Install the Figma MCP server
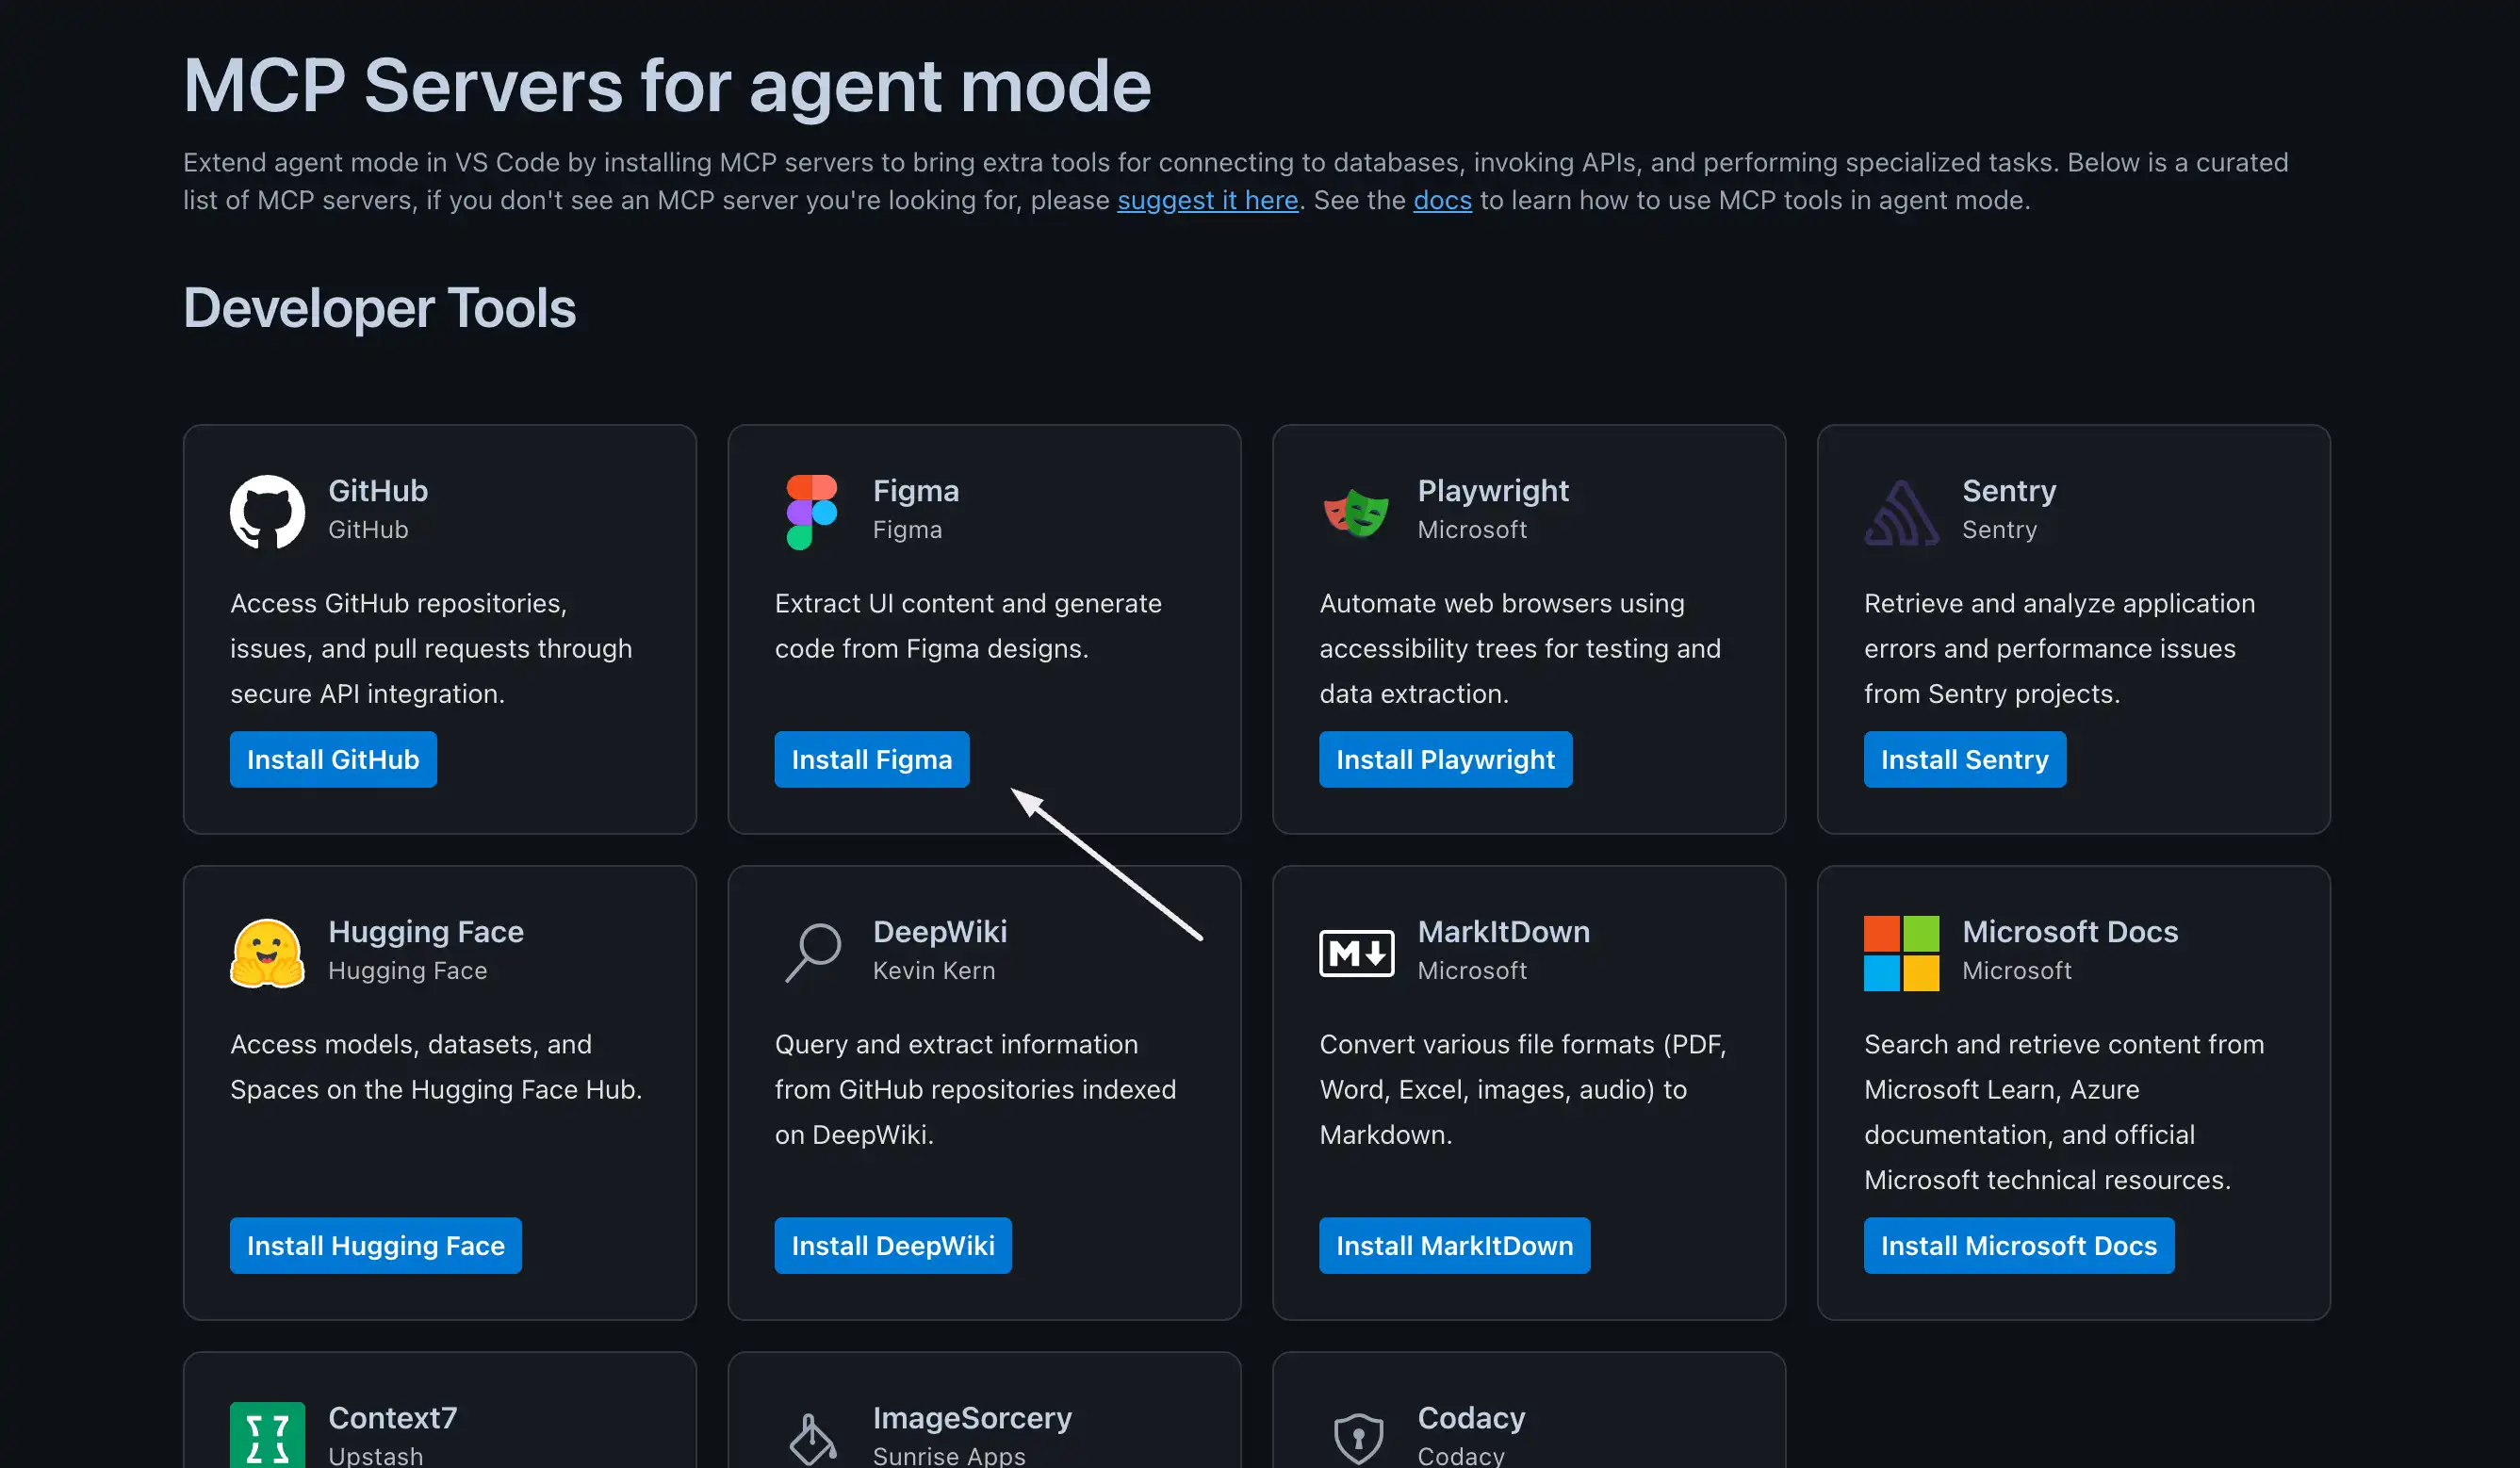Image resolution: width=2520 pixels, height=1468 pixels. click(871, 759)
